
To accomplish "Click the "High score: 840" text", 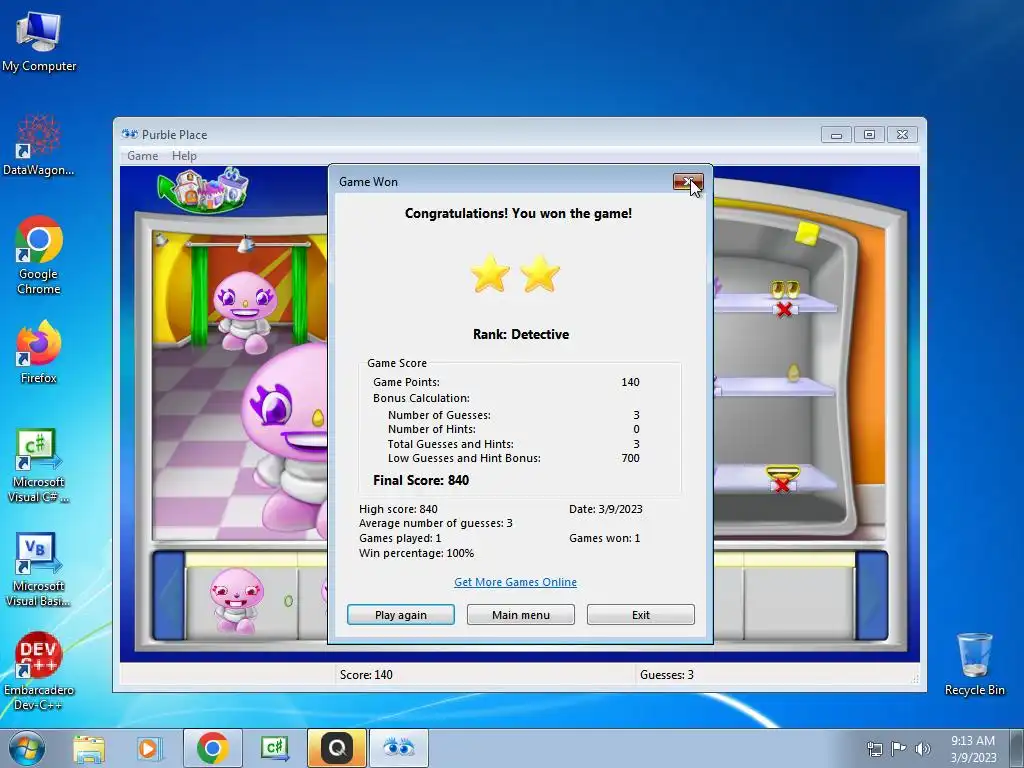I will pos(398,509).
